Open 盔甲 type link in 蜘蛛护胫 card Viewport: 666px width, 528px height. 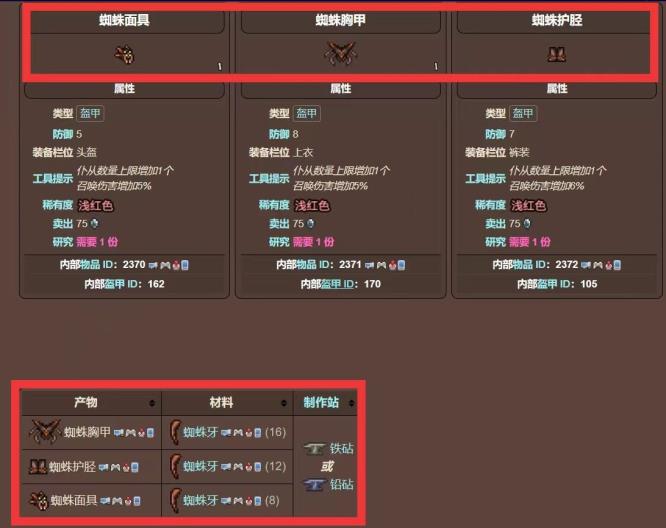click(x=522, y=113)
